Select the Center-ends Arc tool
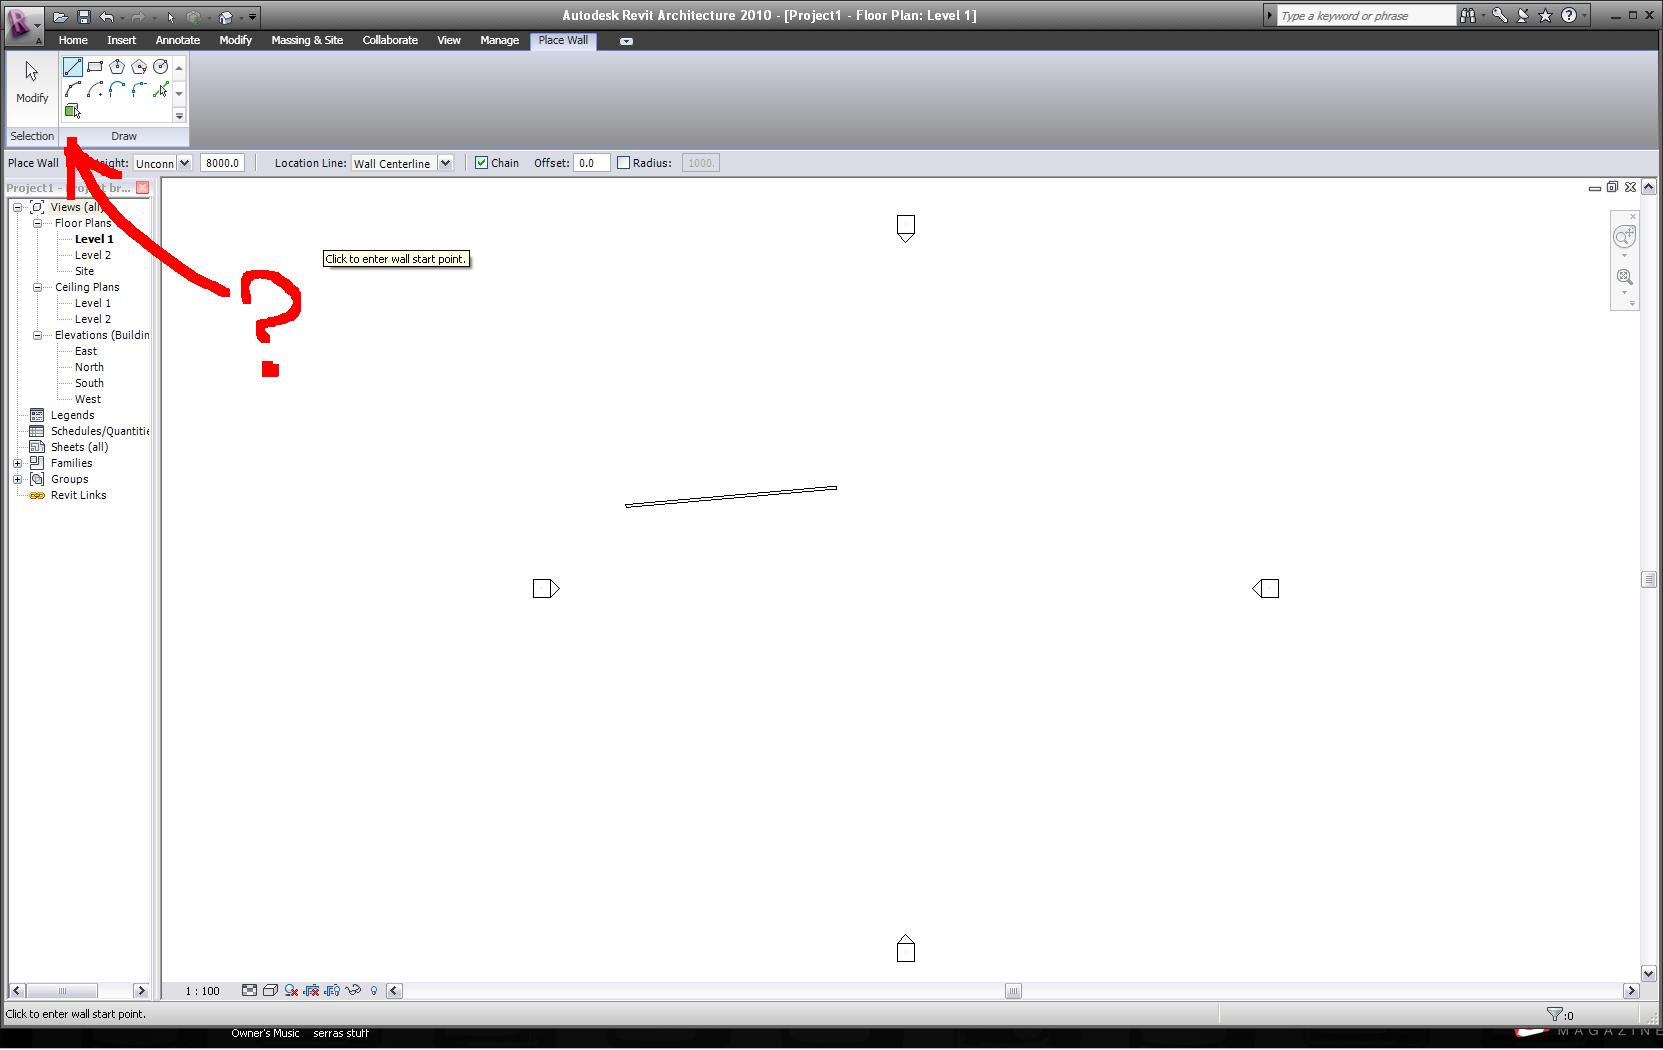 (x=95, y=90)
